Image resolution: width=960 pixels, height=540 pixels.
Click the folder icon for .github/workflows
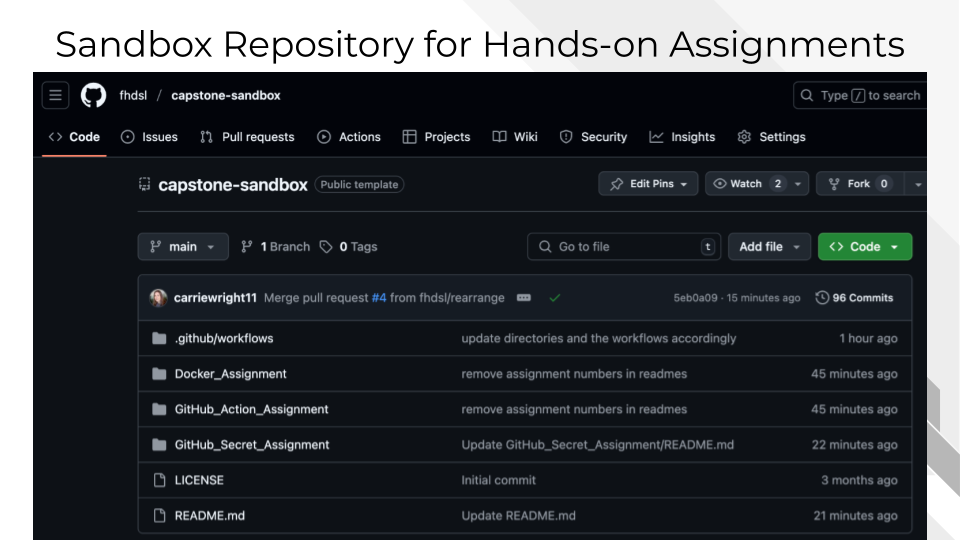pos(159,339)
